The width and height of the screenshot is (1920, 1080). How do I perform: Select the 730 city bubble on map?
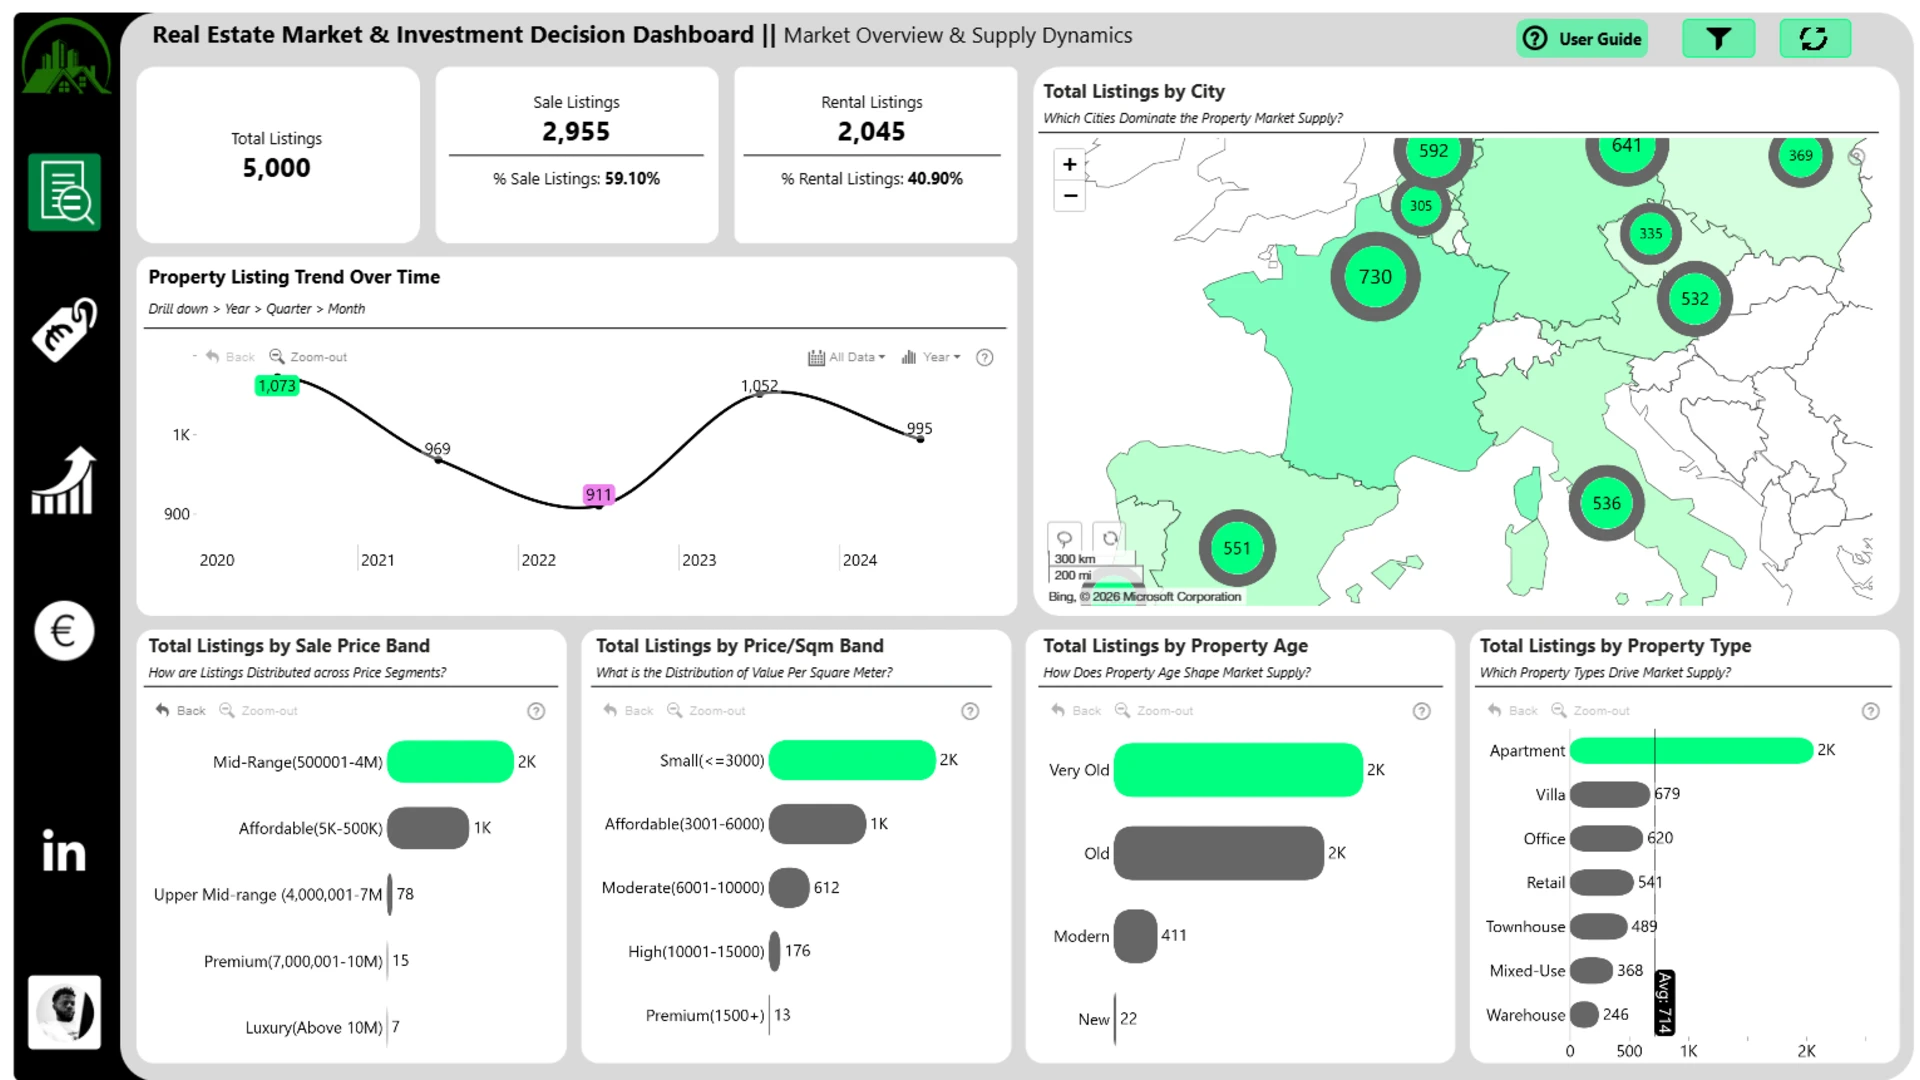(1374, 277)
